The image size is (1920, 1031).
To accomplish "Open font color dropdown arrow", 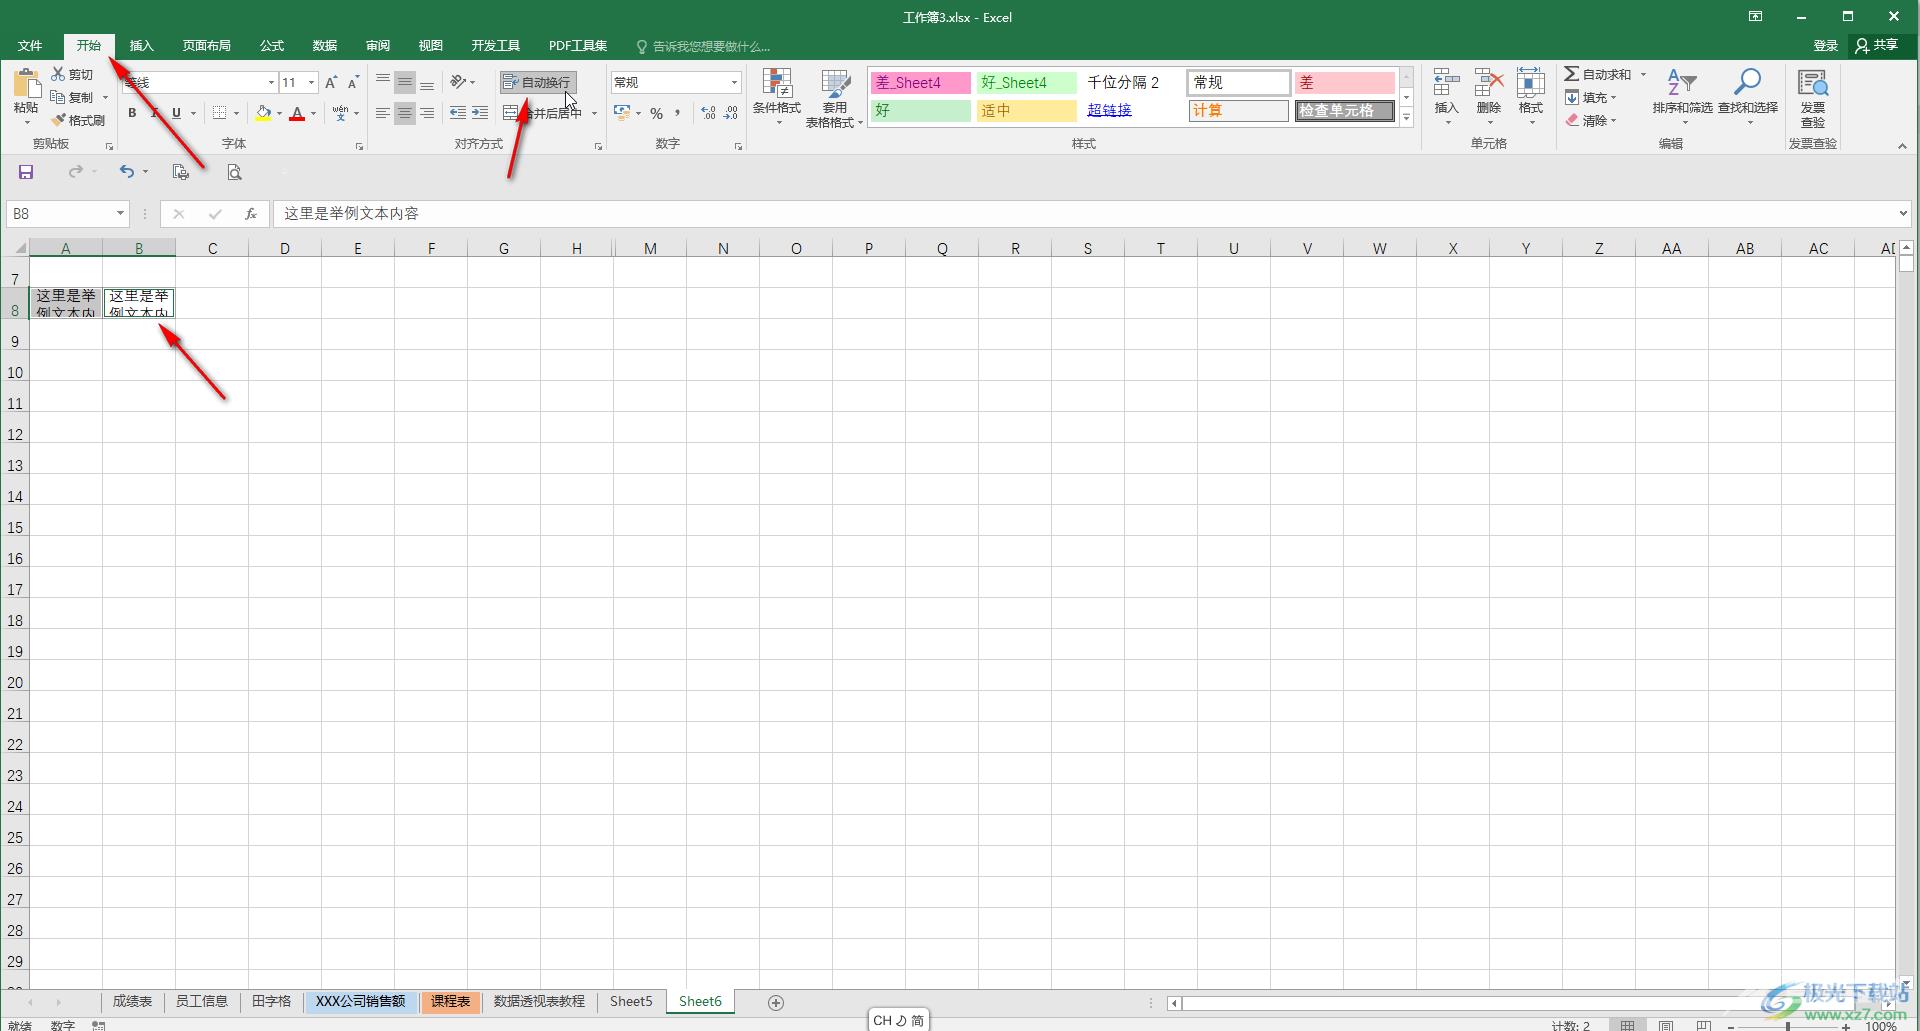I will [313, 113].
